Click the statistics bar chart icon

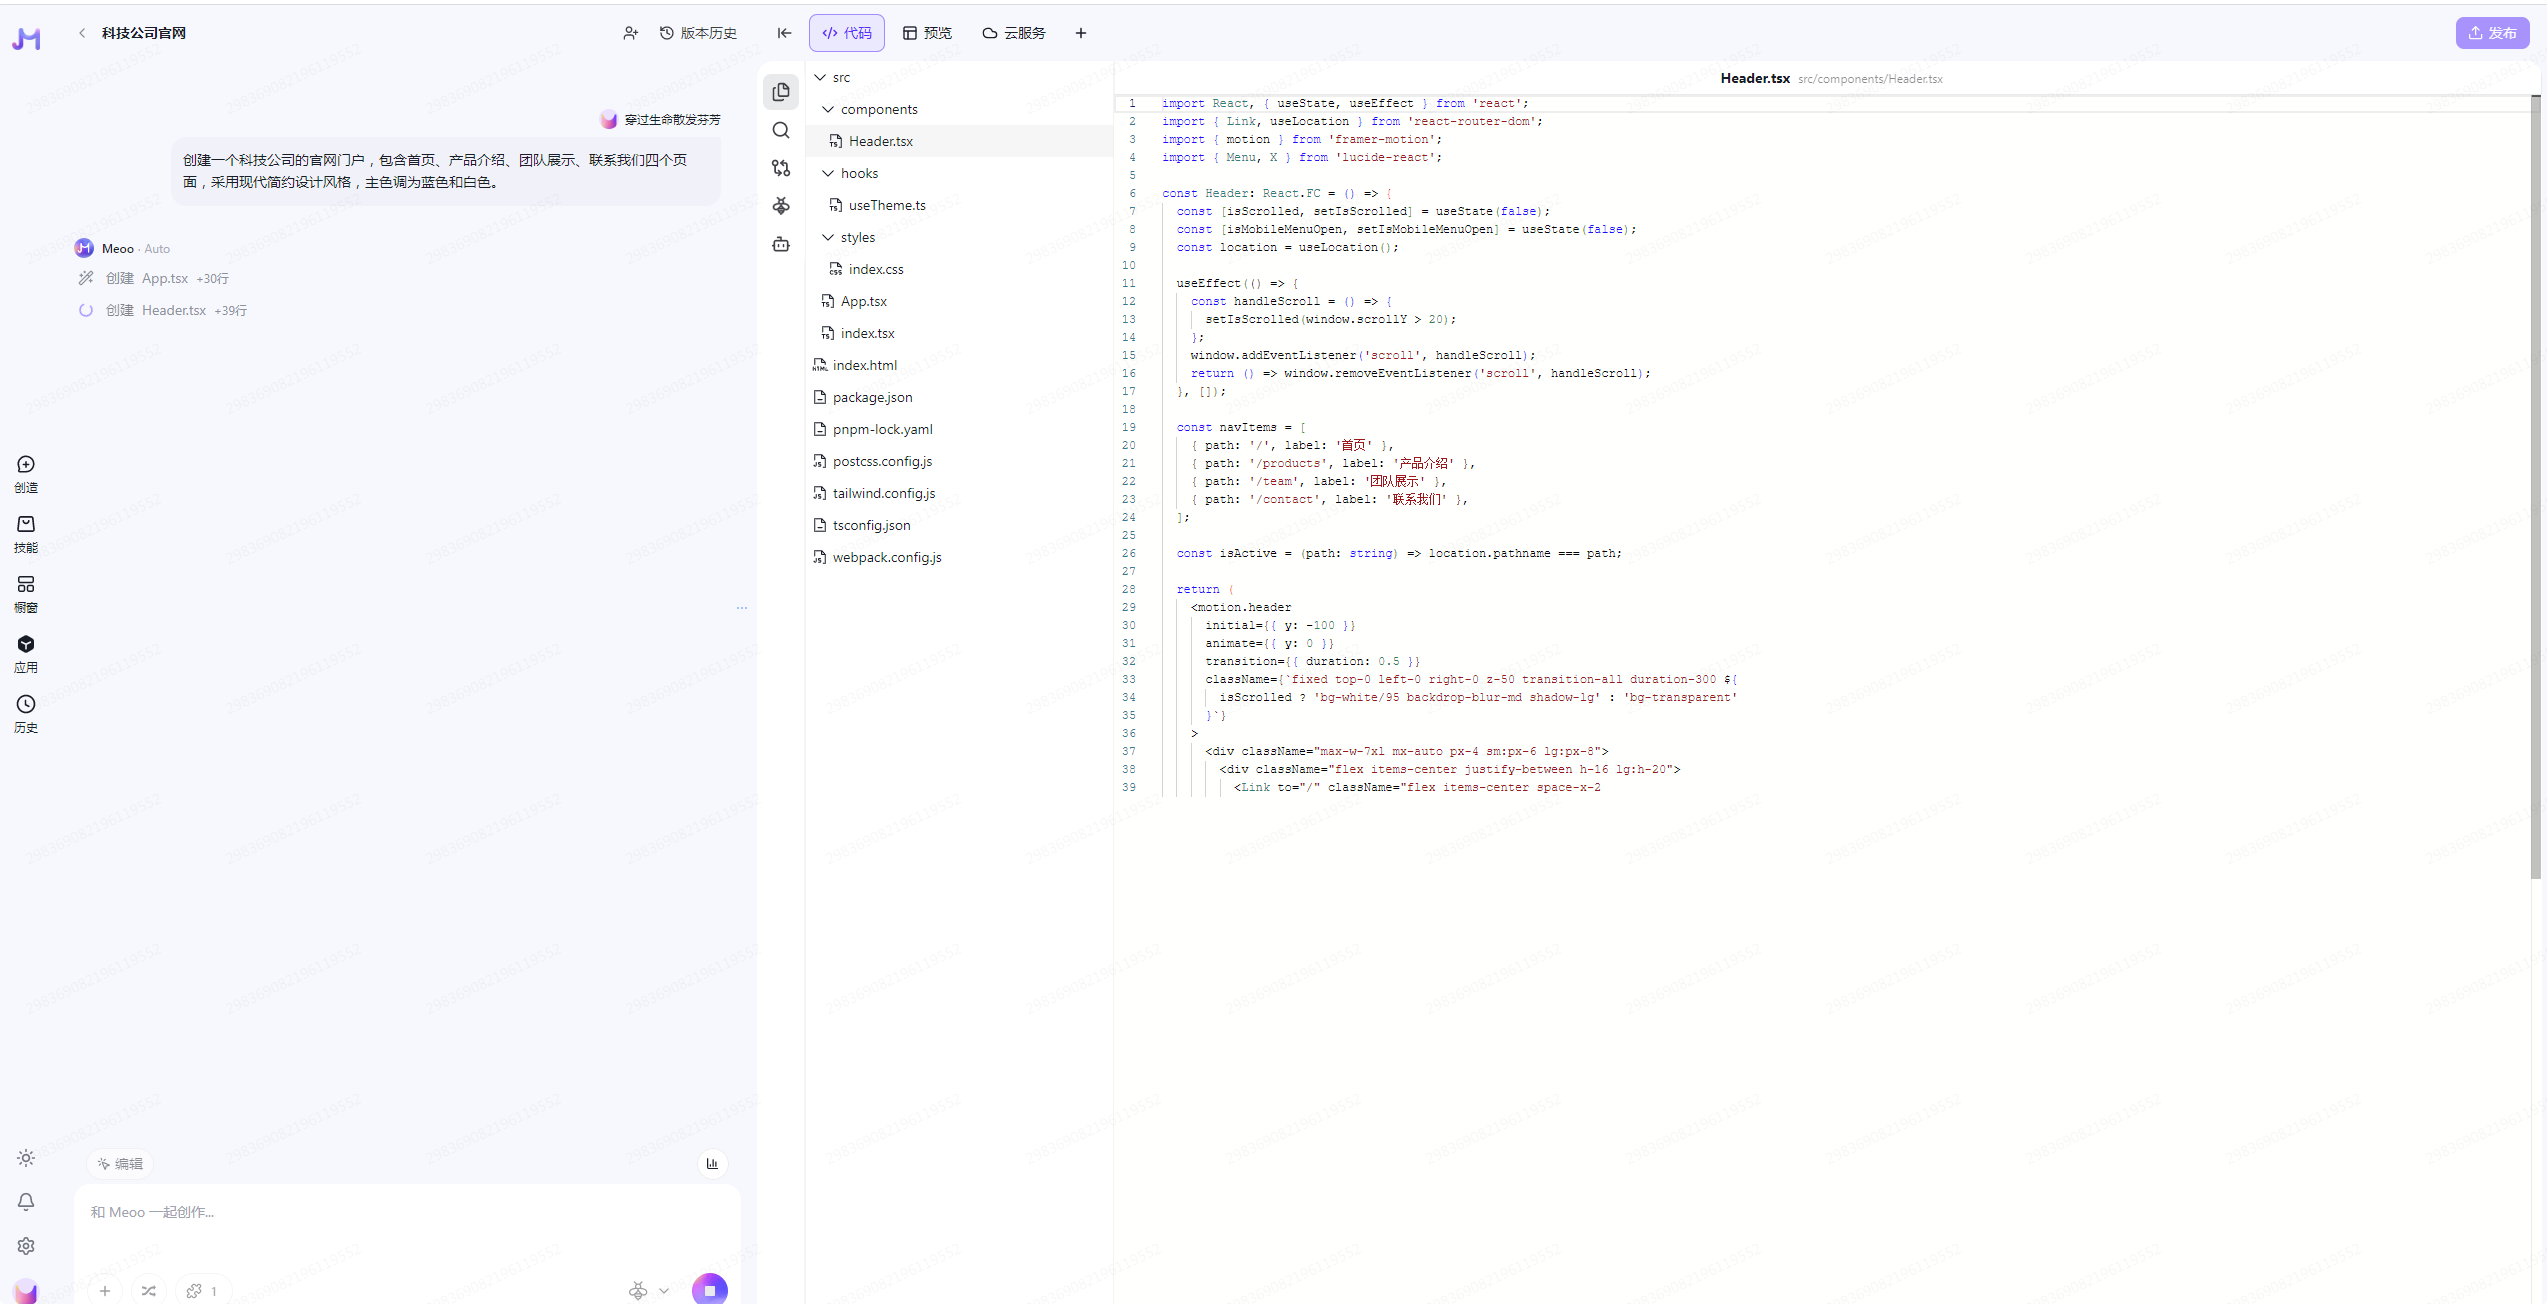point(712,1163)
